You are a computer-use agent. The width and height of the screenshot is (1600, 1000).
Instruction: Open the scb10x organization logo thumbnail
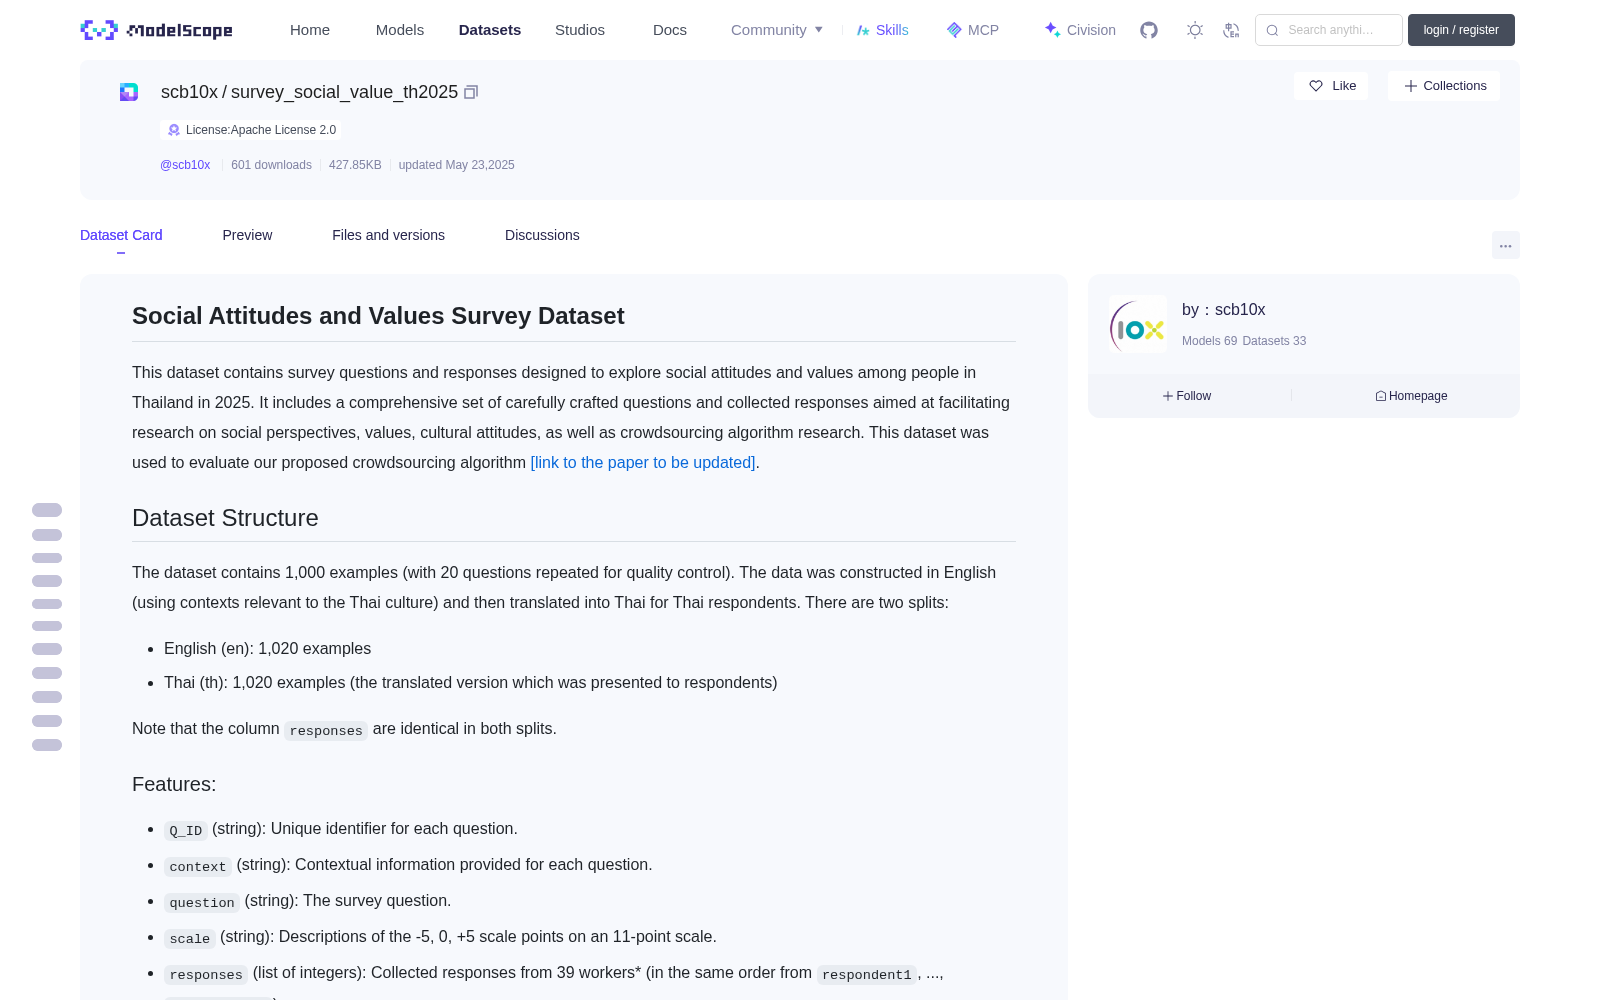1138,324
